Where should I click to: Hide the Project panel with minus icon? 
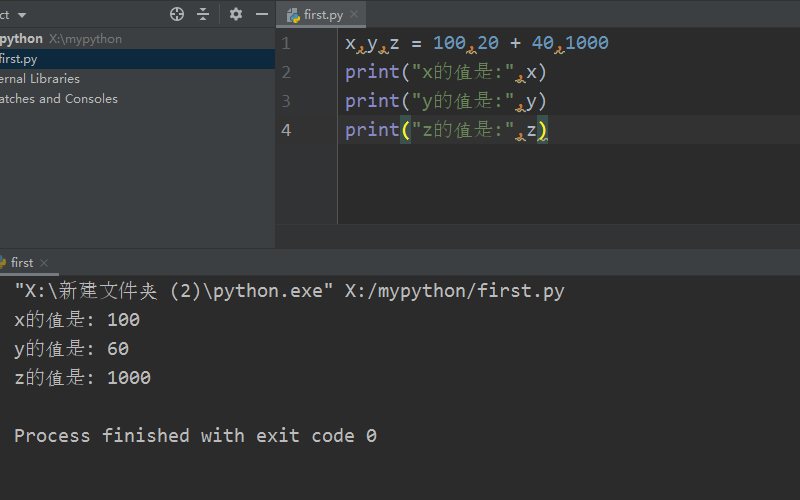(x=262, y=14)
